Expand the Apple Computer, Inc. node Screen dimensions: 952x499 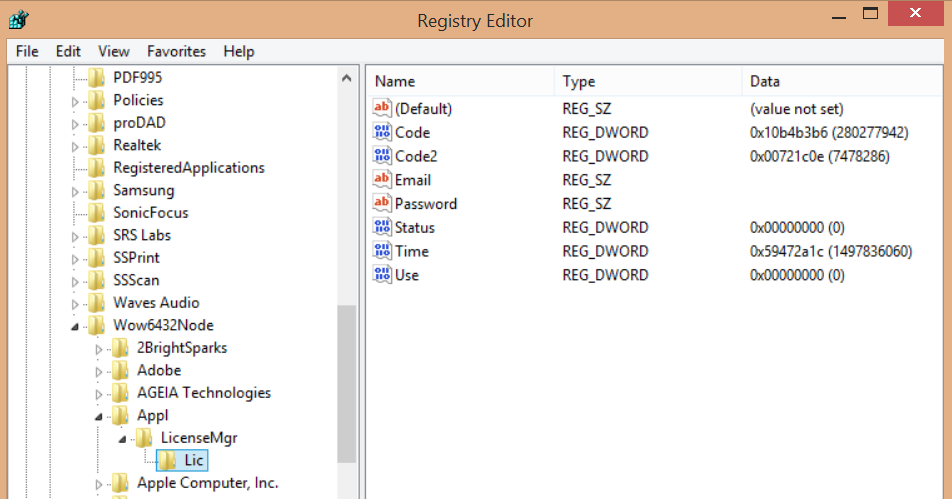[99, 484]
